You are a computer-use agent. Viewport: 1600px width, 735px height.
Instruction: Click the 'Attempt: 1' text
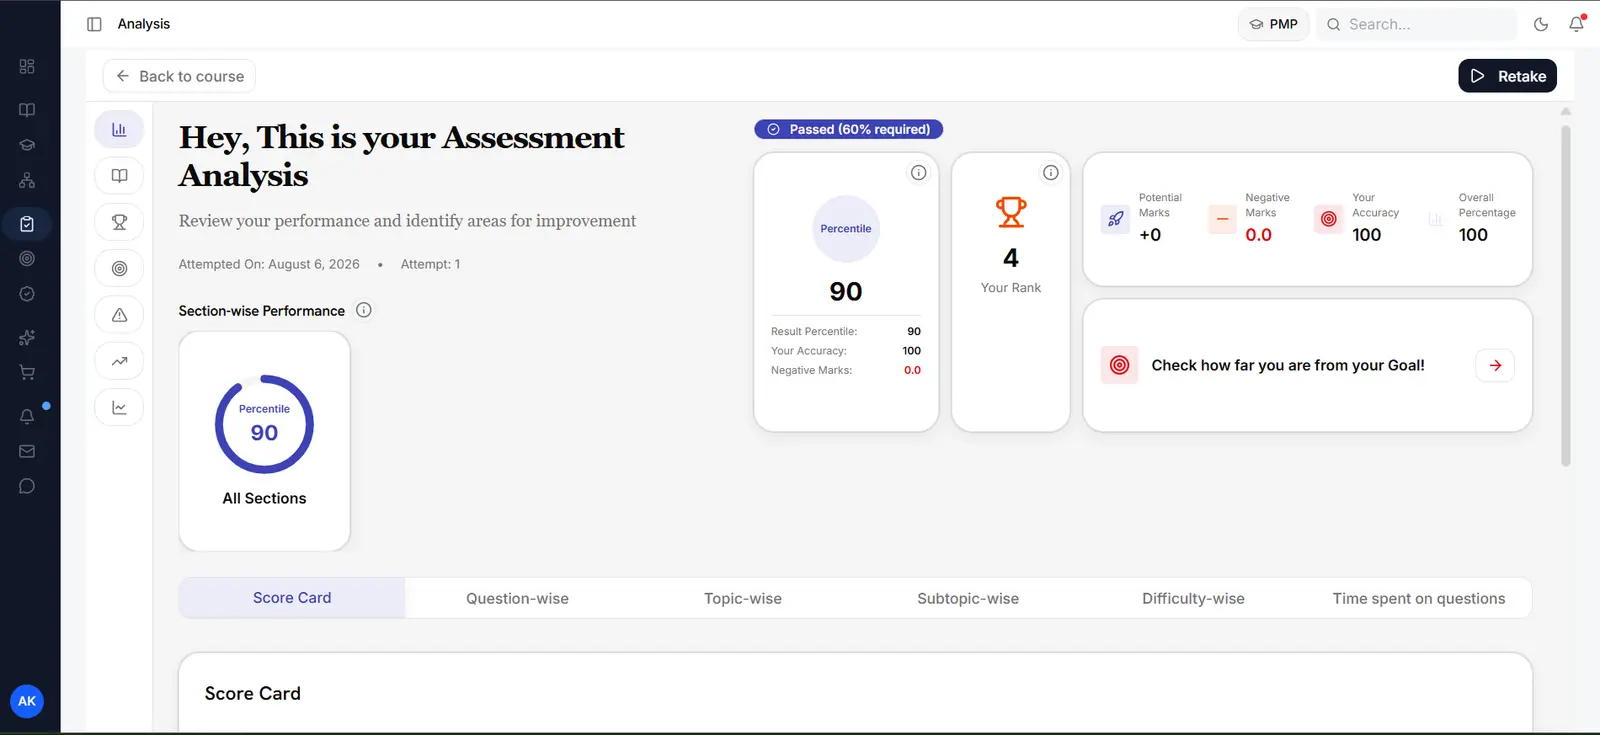point(430,264)
